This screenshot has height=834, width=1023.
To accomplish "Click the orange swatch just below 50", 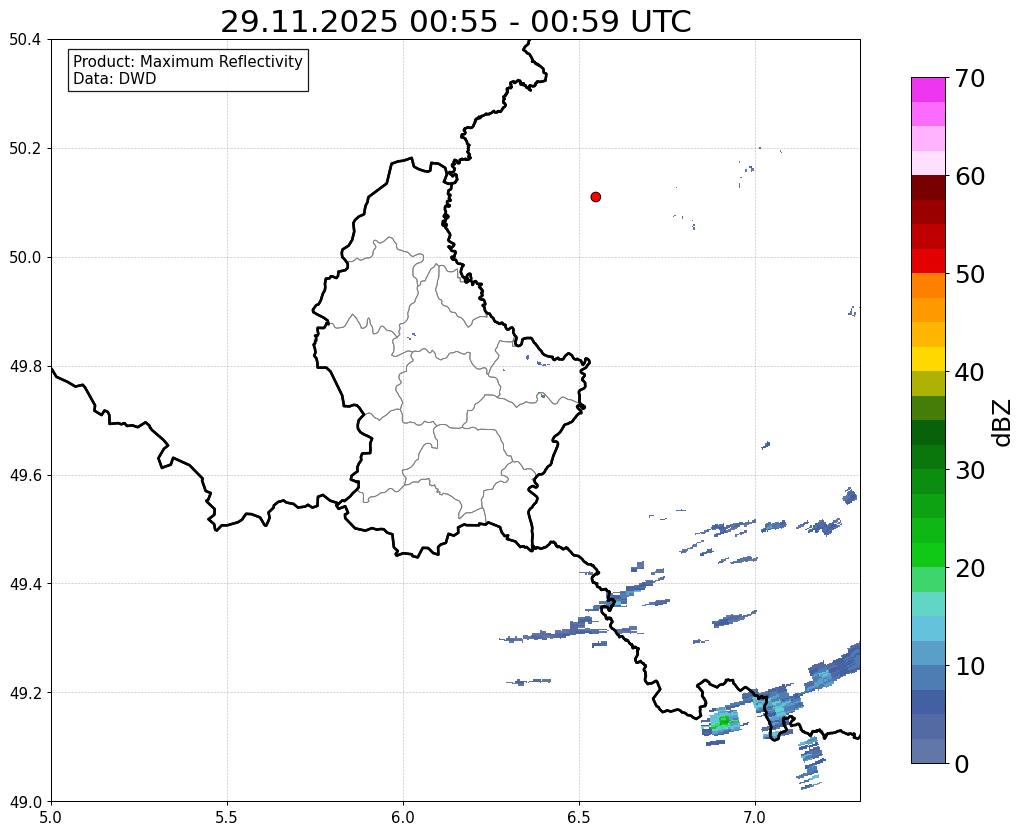I will coord(928,286).
